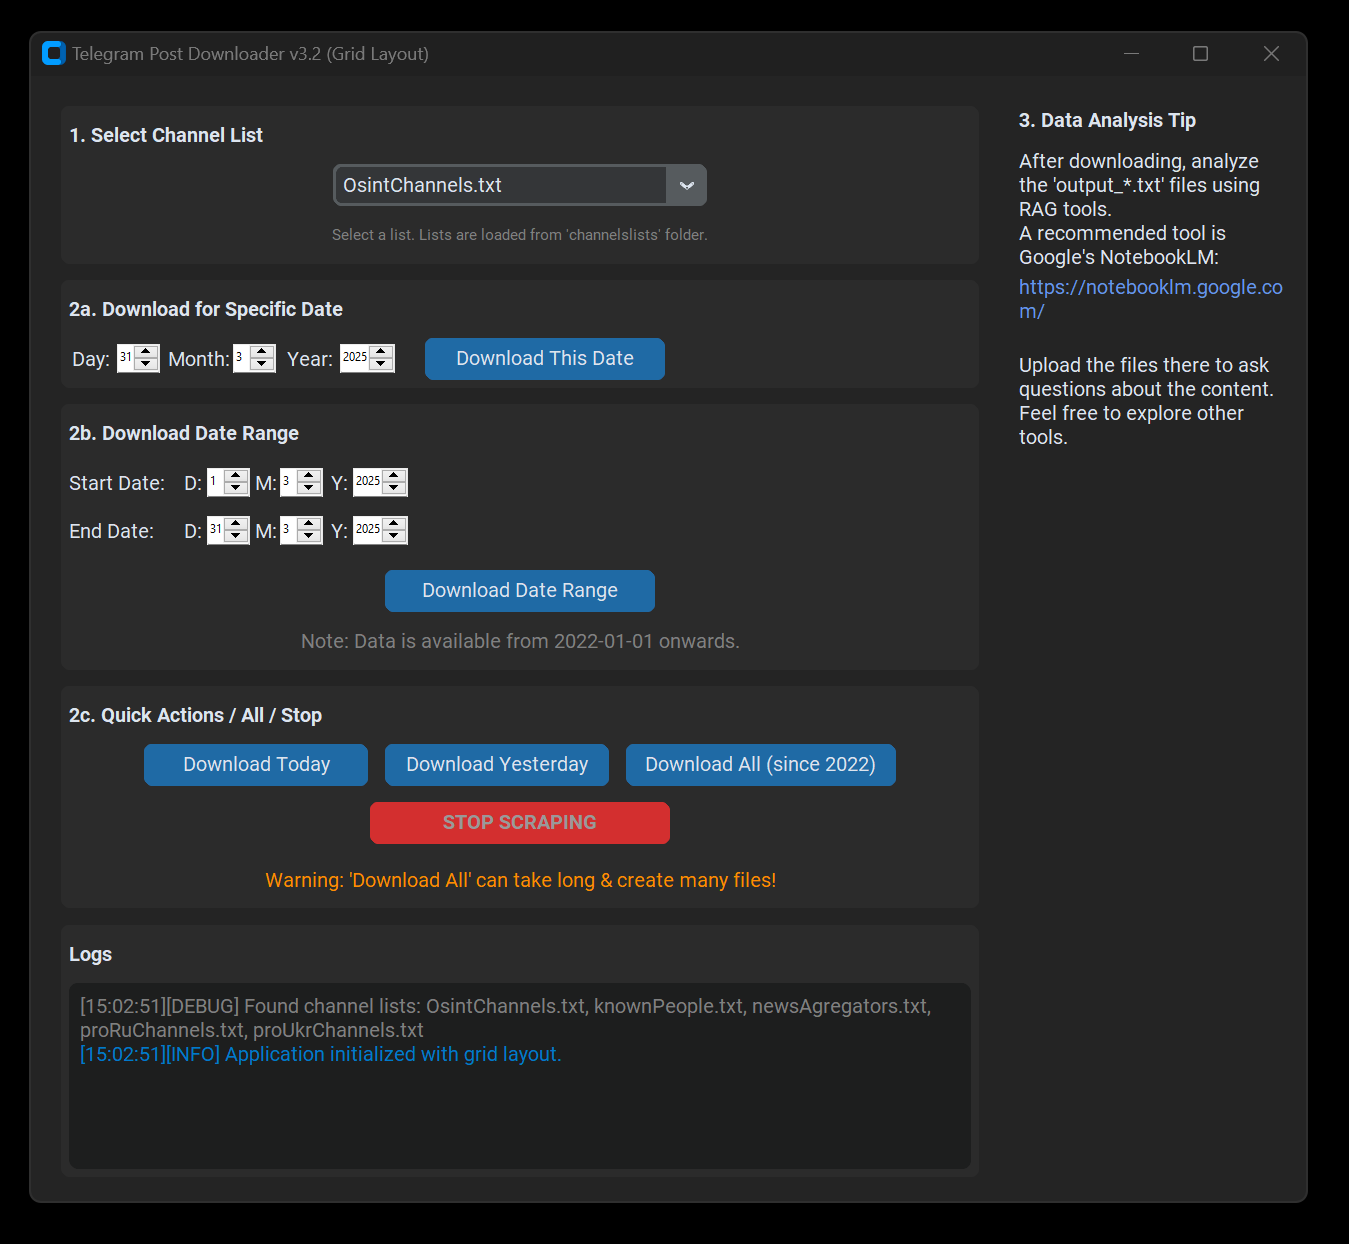Click the Start Date year field
Image resolution: width=1349 pixels, height=1244 pixels.
pos(368,482)
